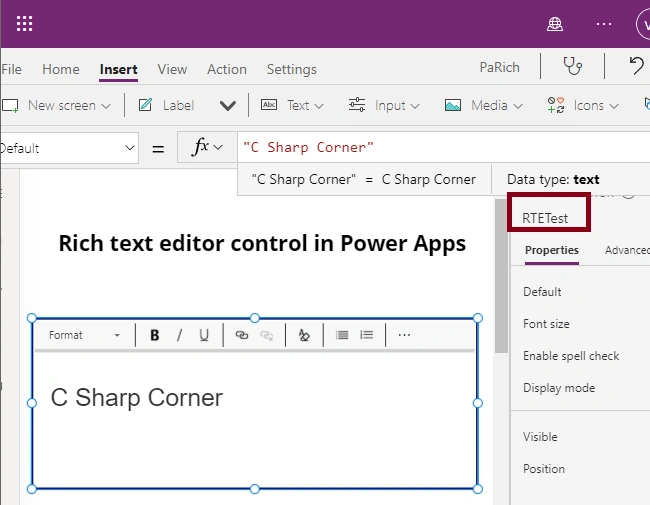Image resolution: width=650 pixels, height=505 pixels.
Task: Click the Default property label
Action: point(542,291)
